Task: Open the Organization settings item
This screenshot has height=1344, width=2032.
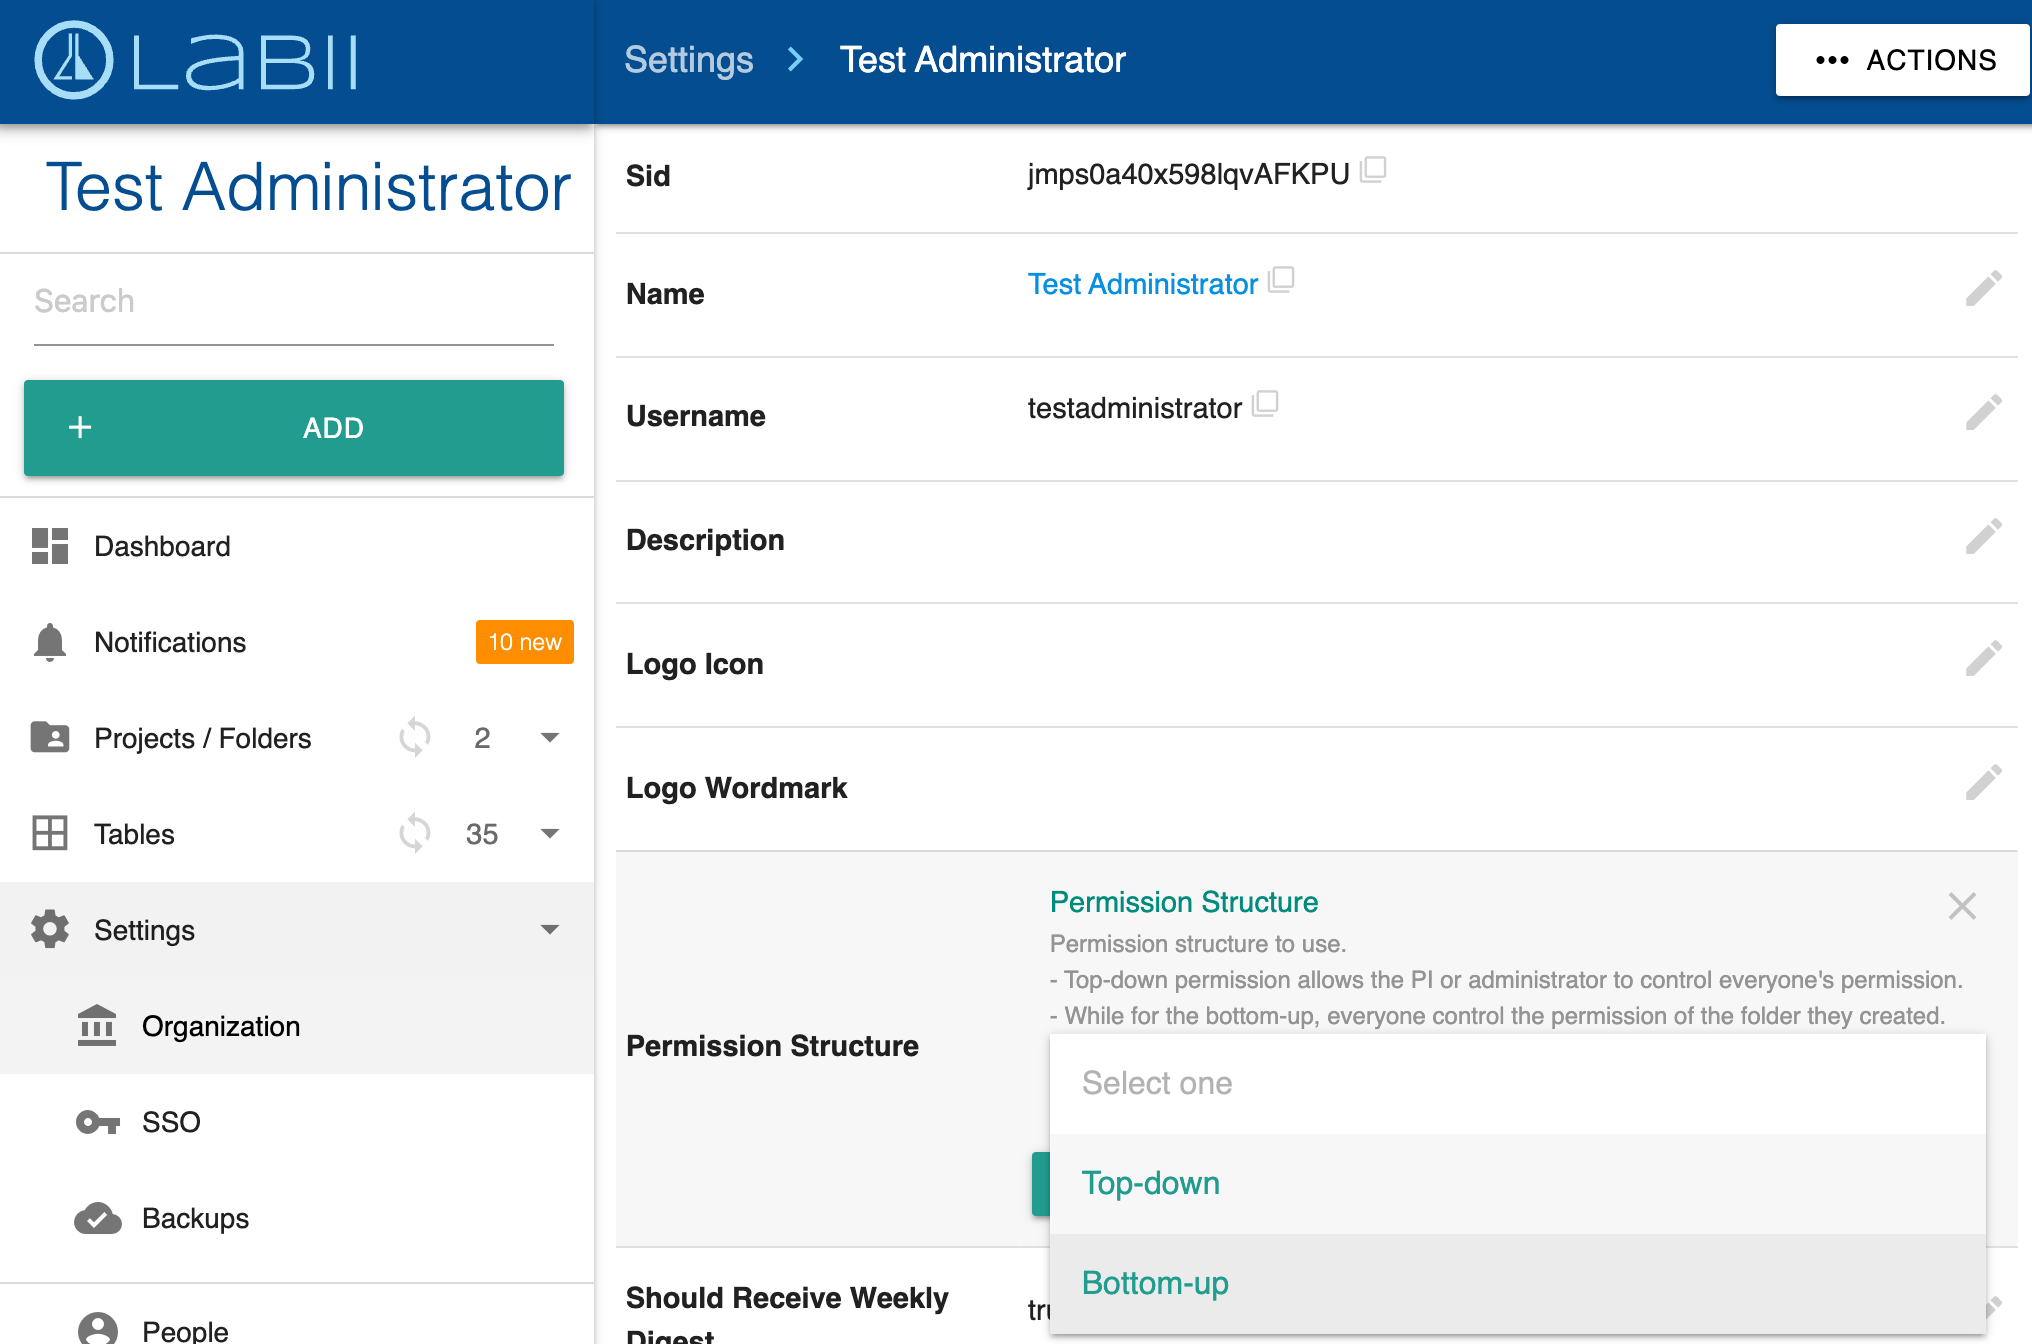Action: [x=220, y=1026]
